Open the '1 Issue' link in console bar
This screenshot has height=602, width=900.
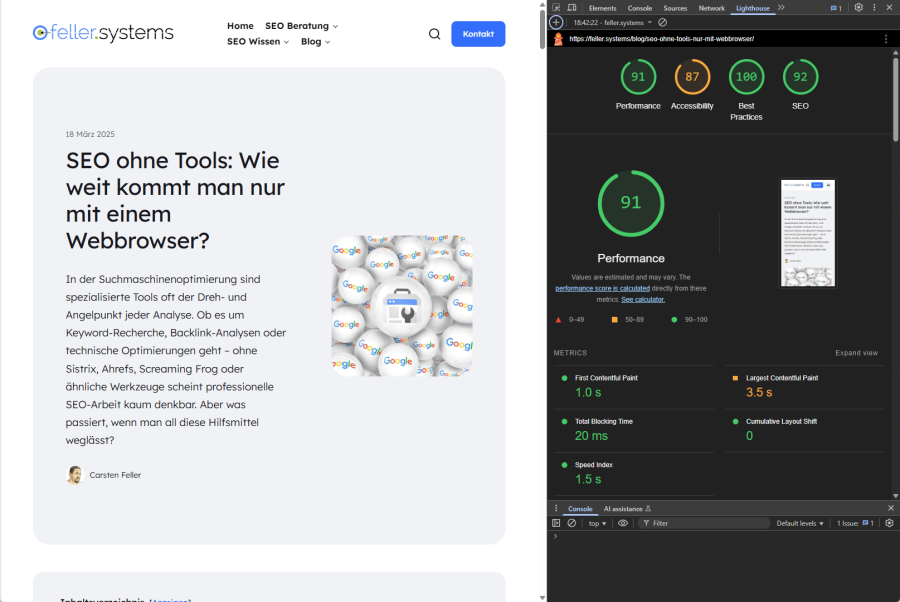(x=855, y=523)
